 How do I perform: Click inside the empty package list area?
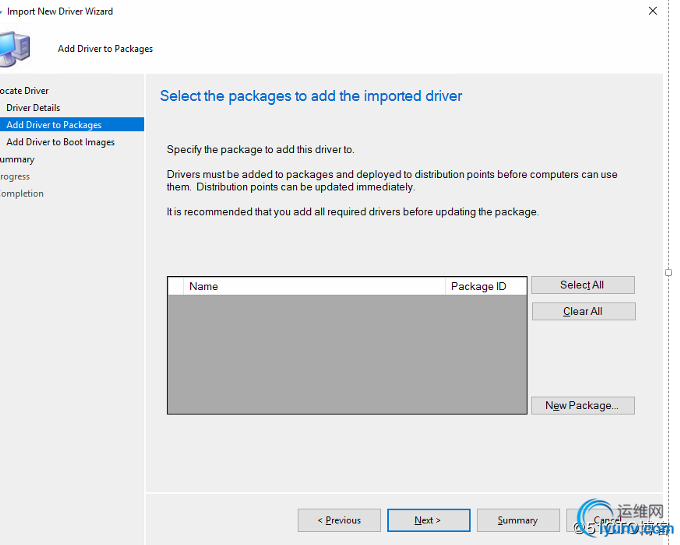(346, 354)
